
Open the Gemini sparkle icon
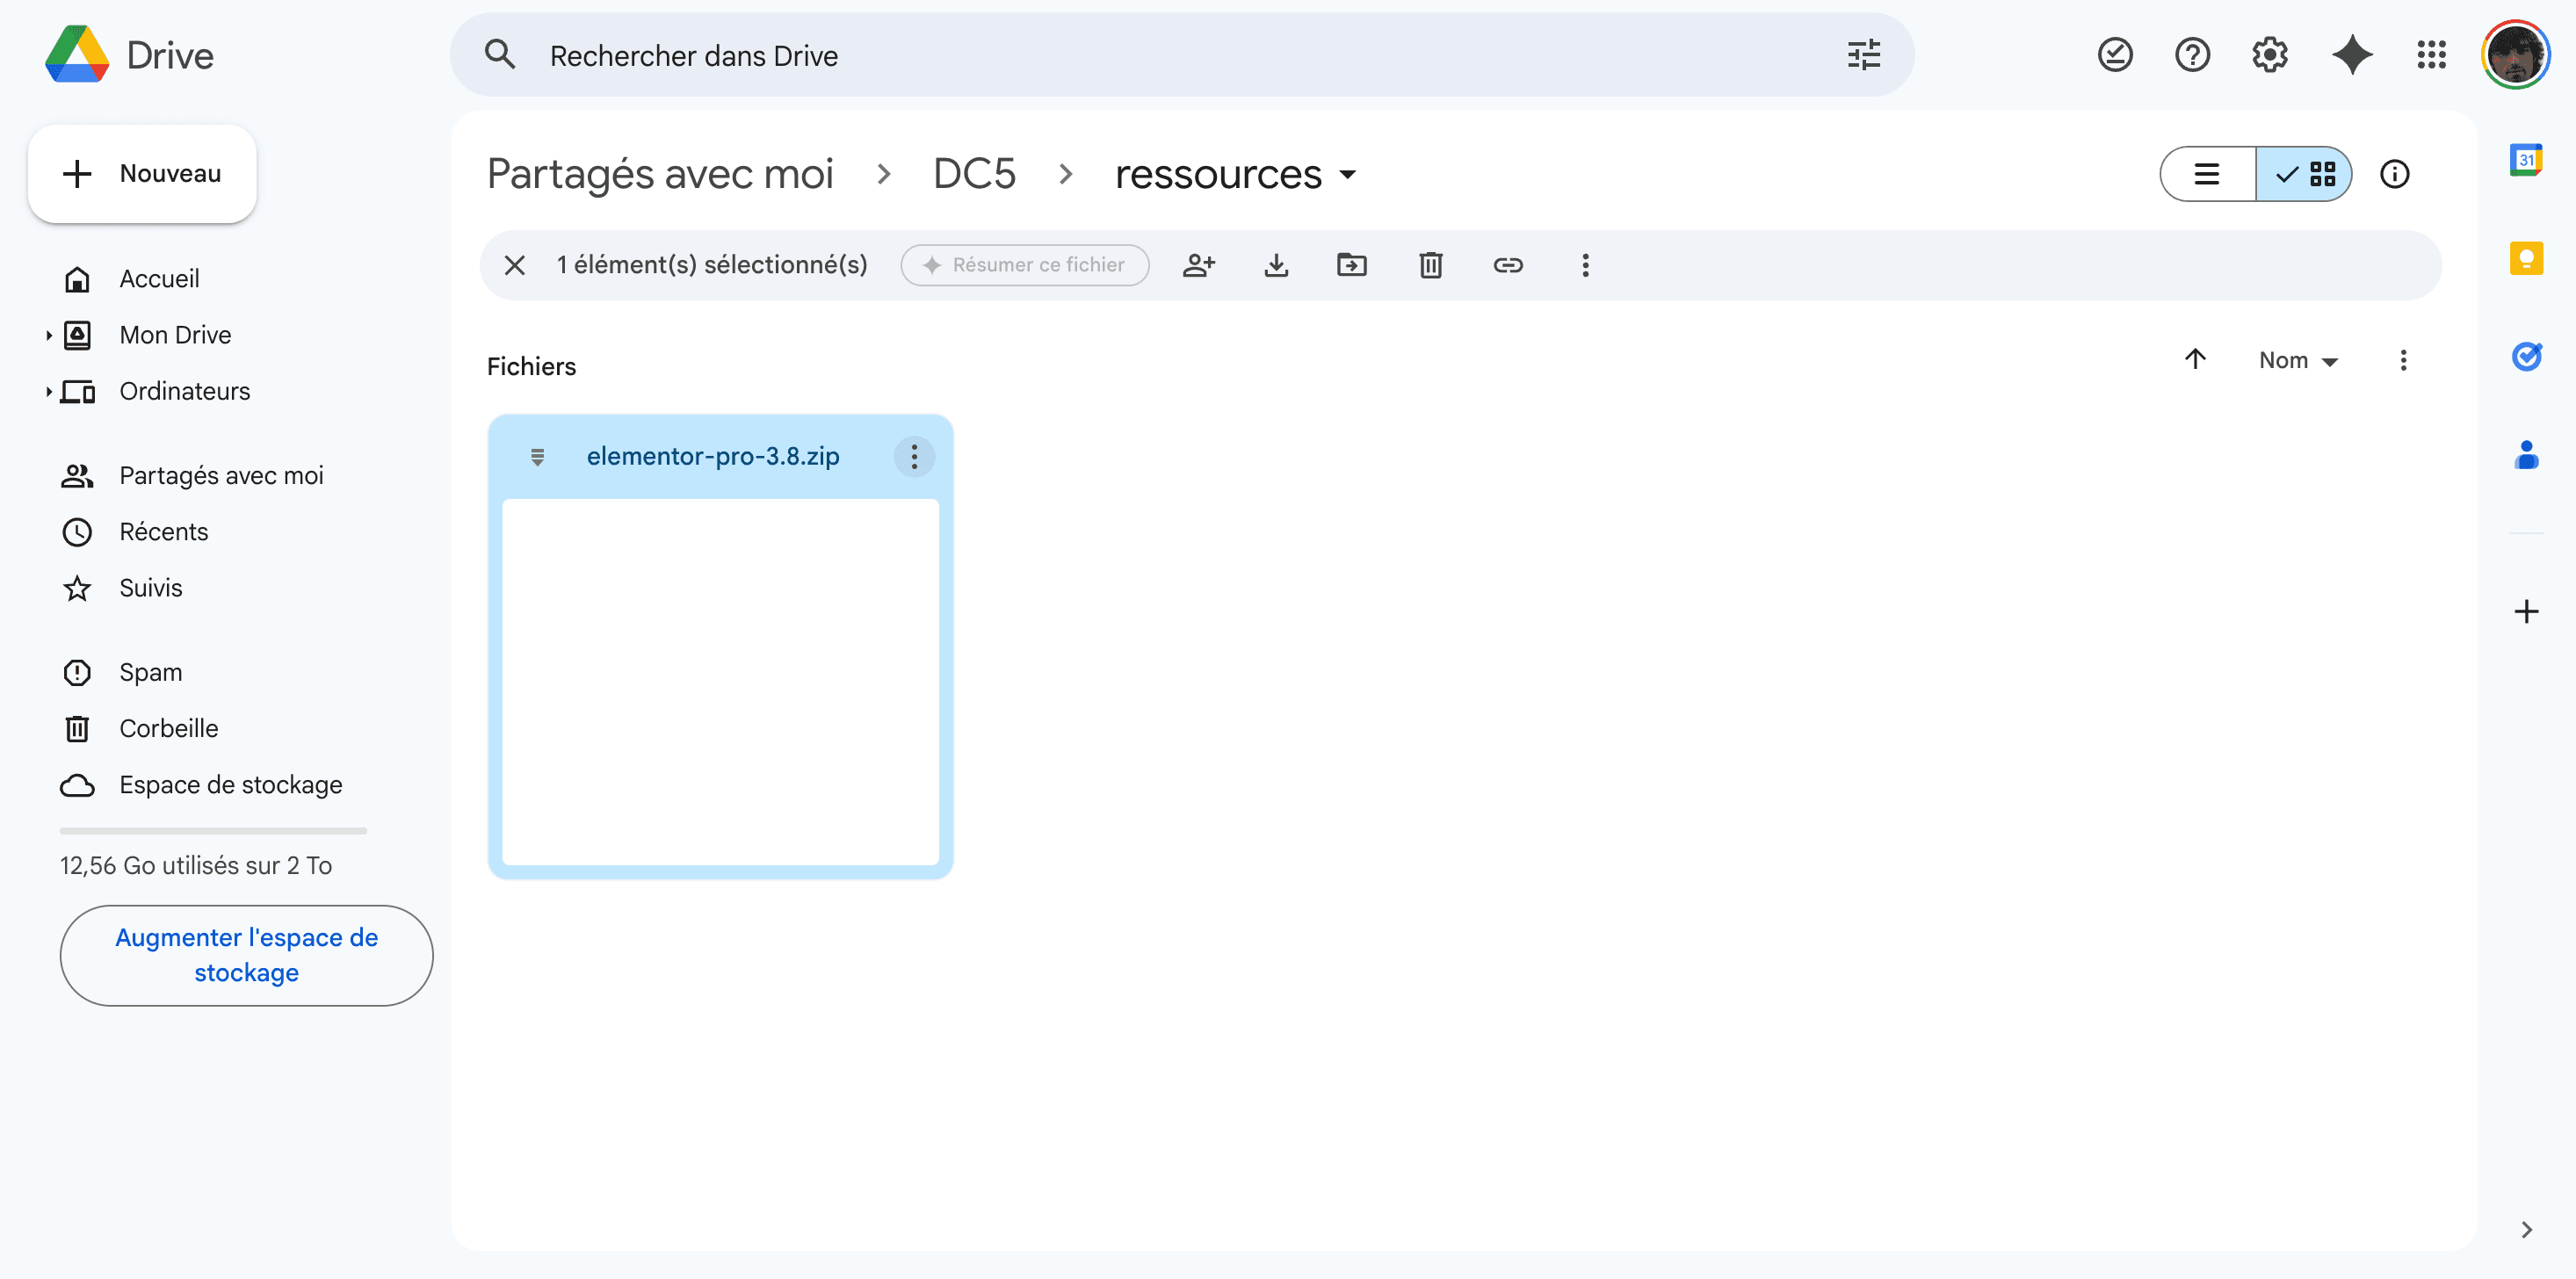coord(2351,55)
